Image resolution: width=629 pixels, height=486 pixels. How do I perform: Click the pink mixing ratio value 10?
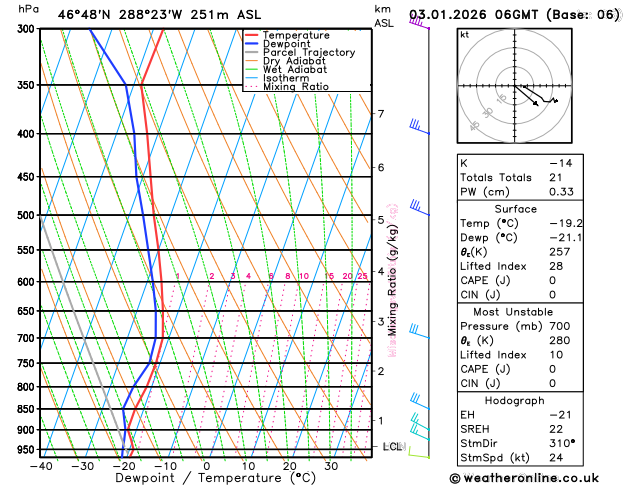(304, 276)
